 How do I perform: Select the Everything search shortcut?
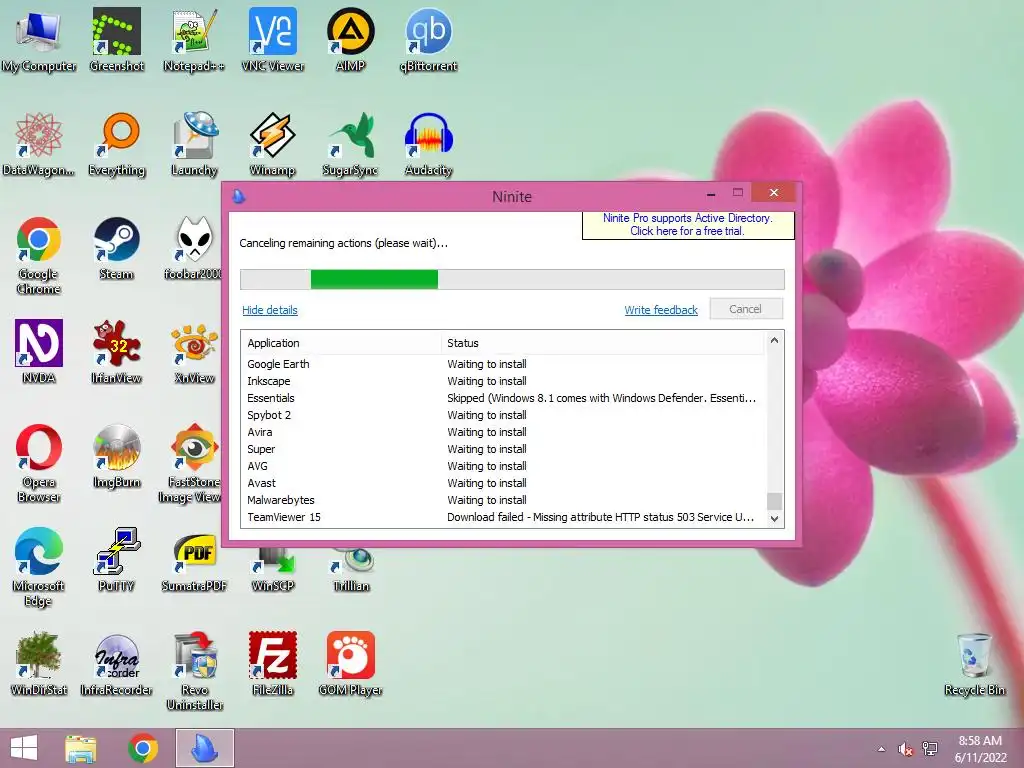coord(116,144)
